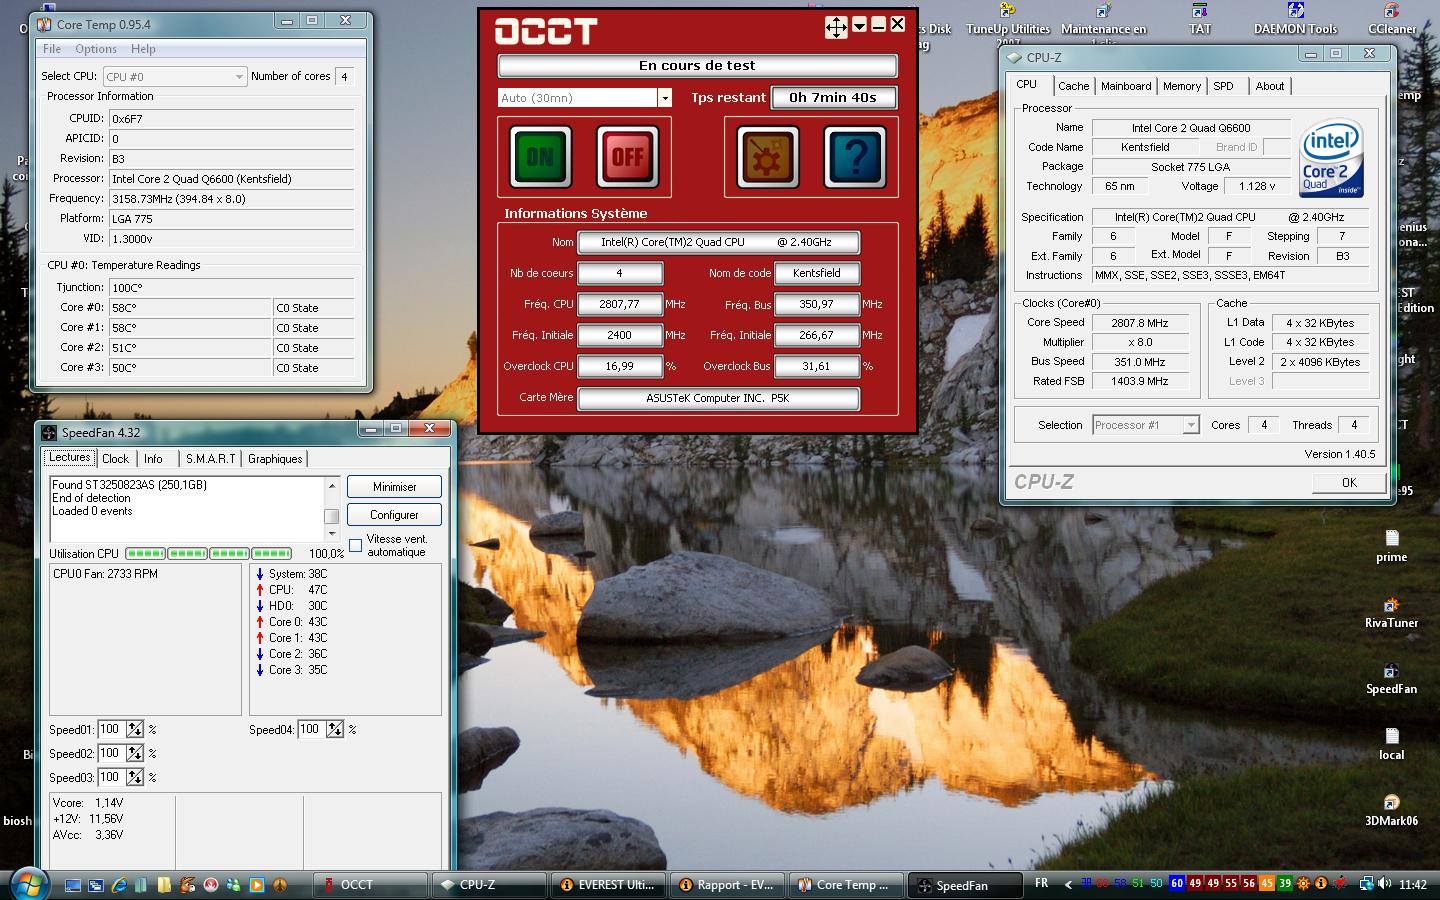This screenshot has width=1440, height=900.
Task: Switch to CPU-Z Memory tab
Action: (x=1182, y=86)
